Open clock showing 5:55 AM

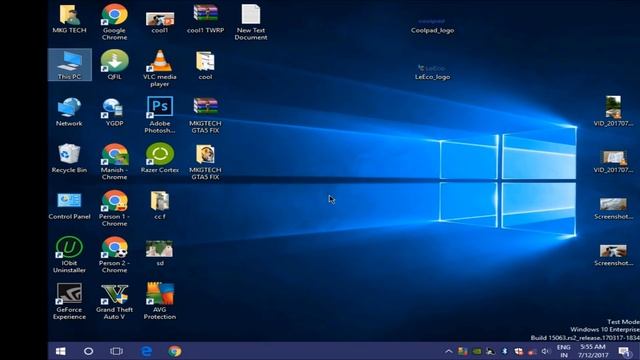593,351
